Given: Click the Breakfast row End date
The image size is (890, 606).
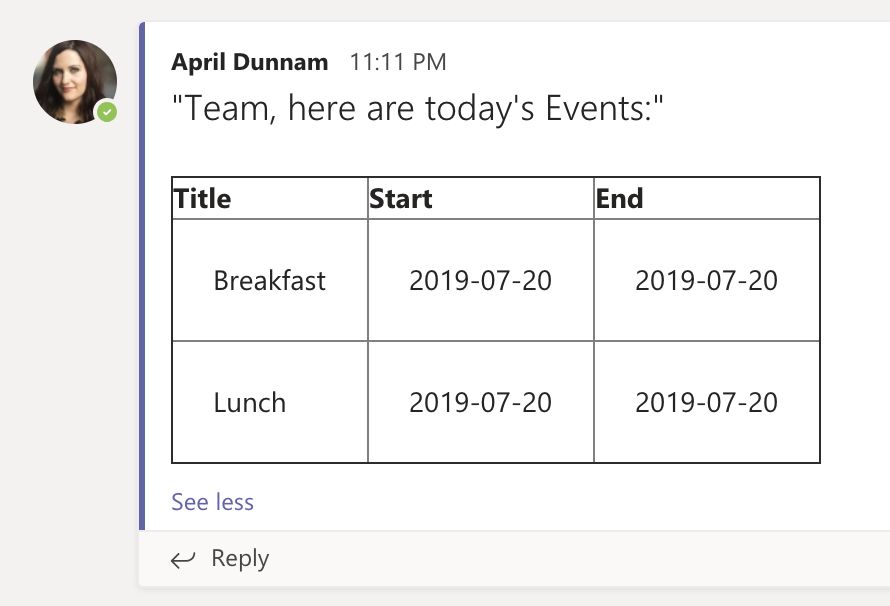Looking at the screenshot, I should (706, 281).
